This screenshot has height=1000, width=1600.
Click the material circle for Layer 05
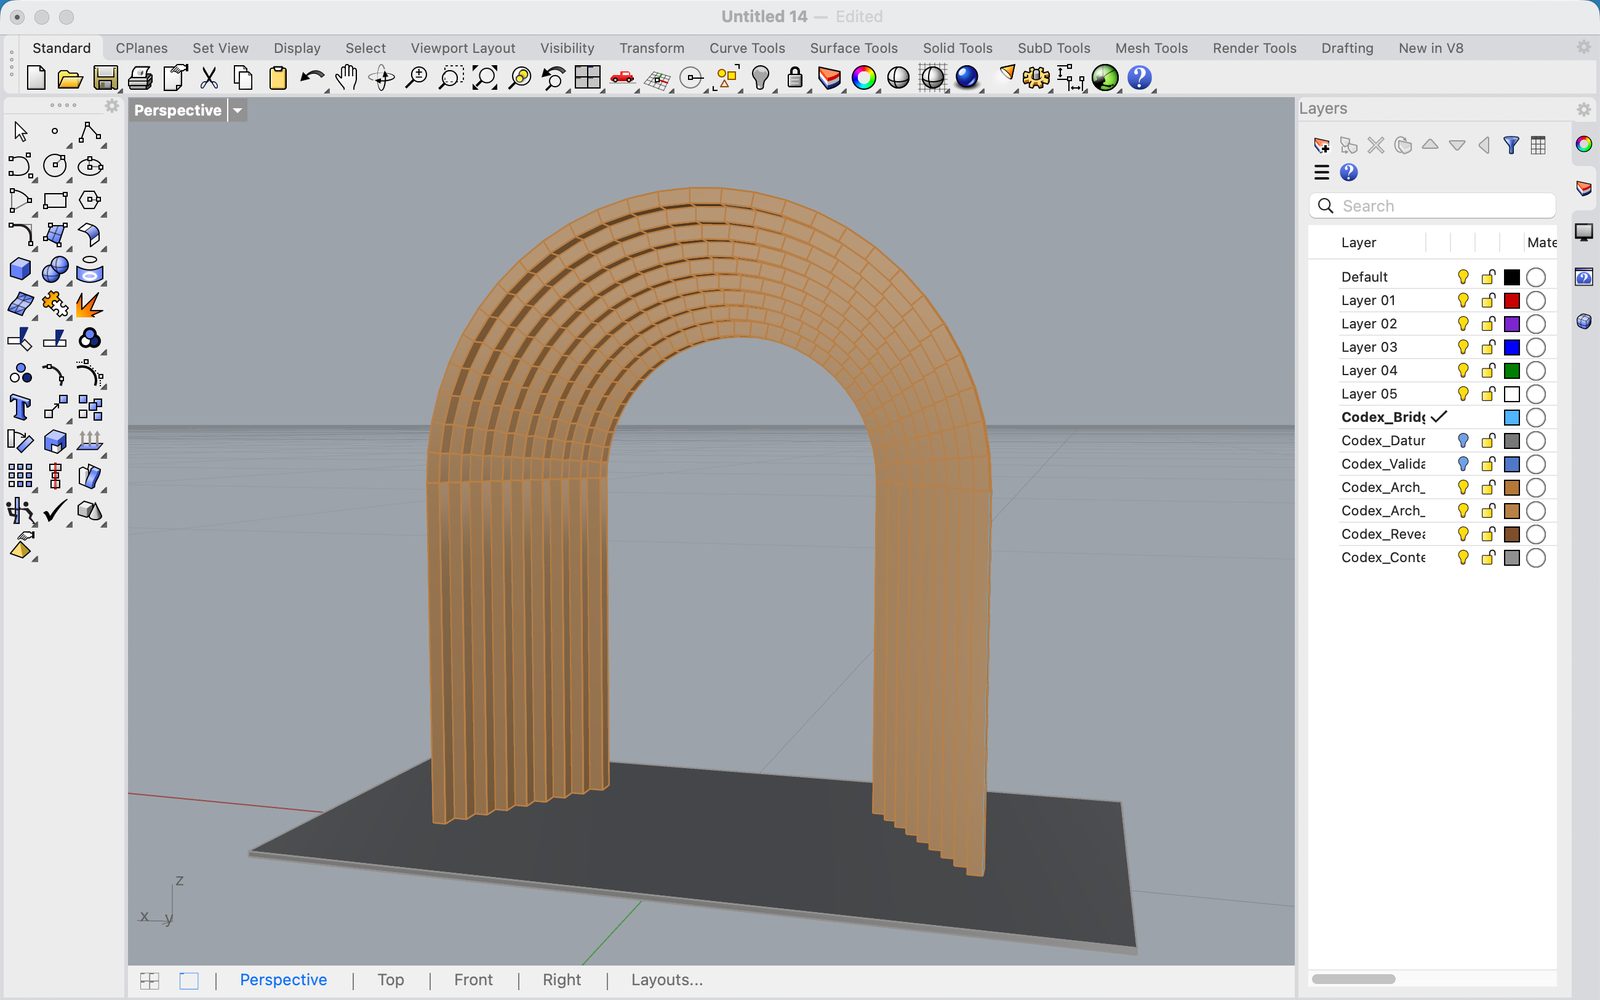pyautogui.click(x=1536, y=394)
